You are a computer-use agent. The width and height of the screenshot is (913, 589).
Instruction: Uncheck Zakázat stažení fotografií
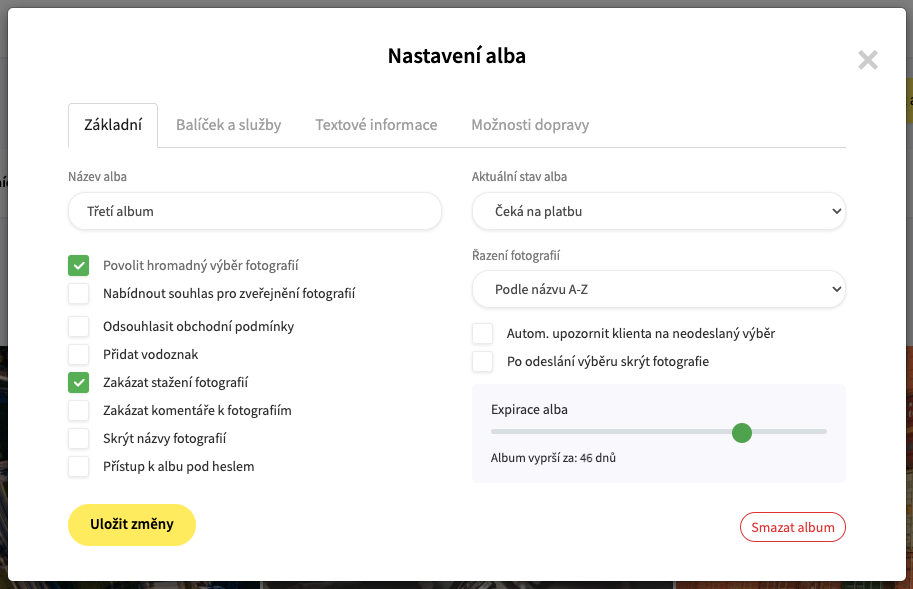(x=79, y=382)
